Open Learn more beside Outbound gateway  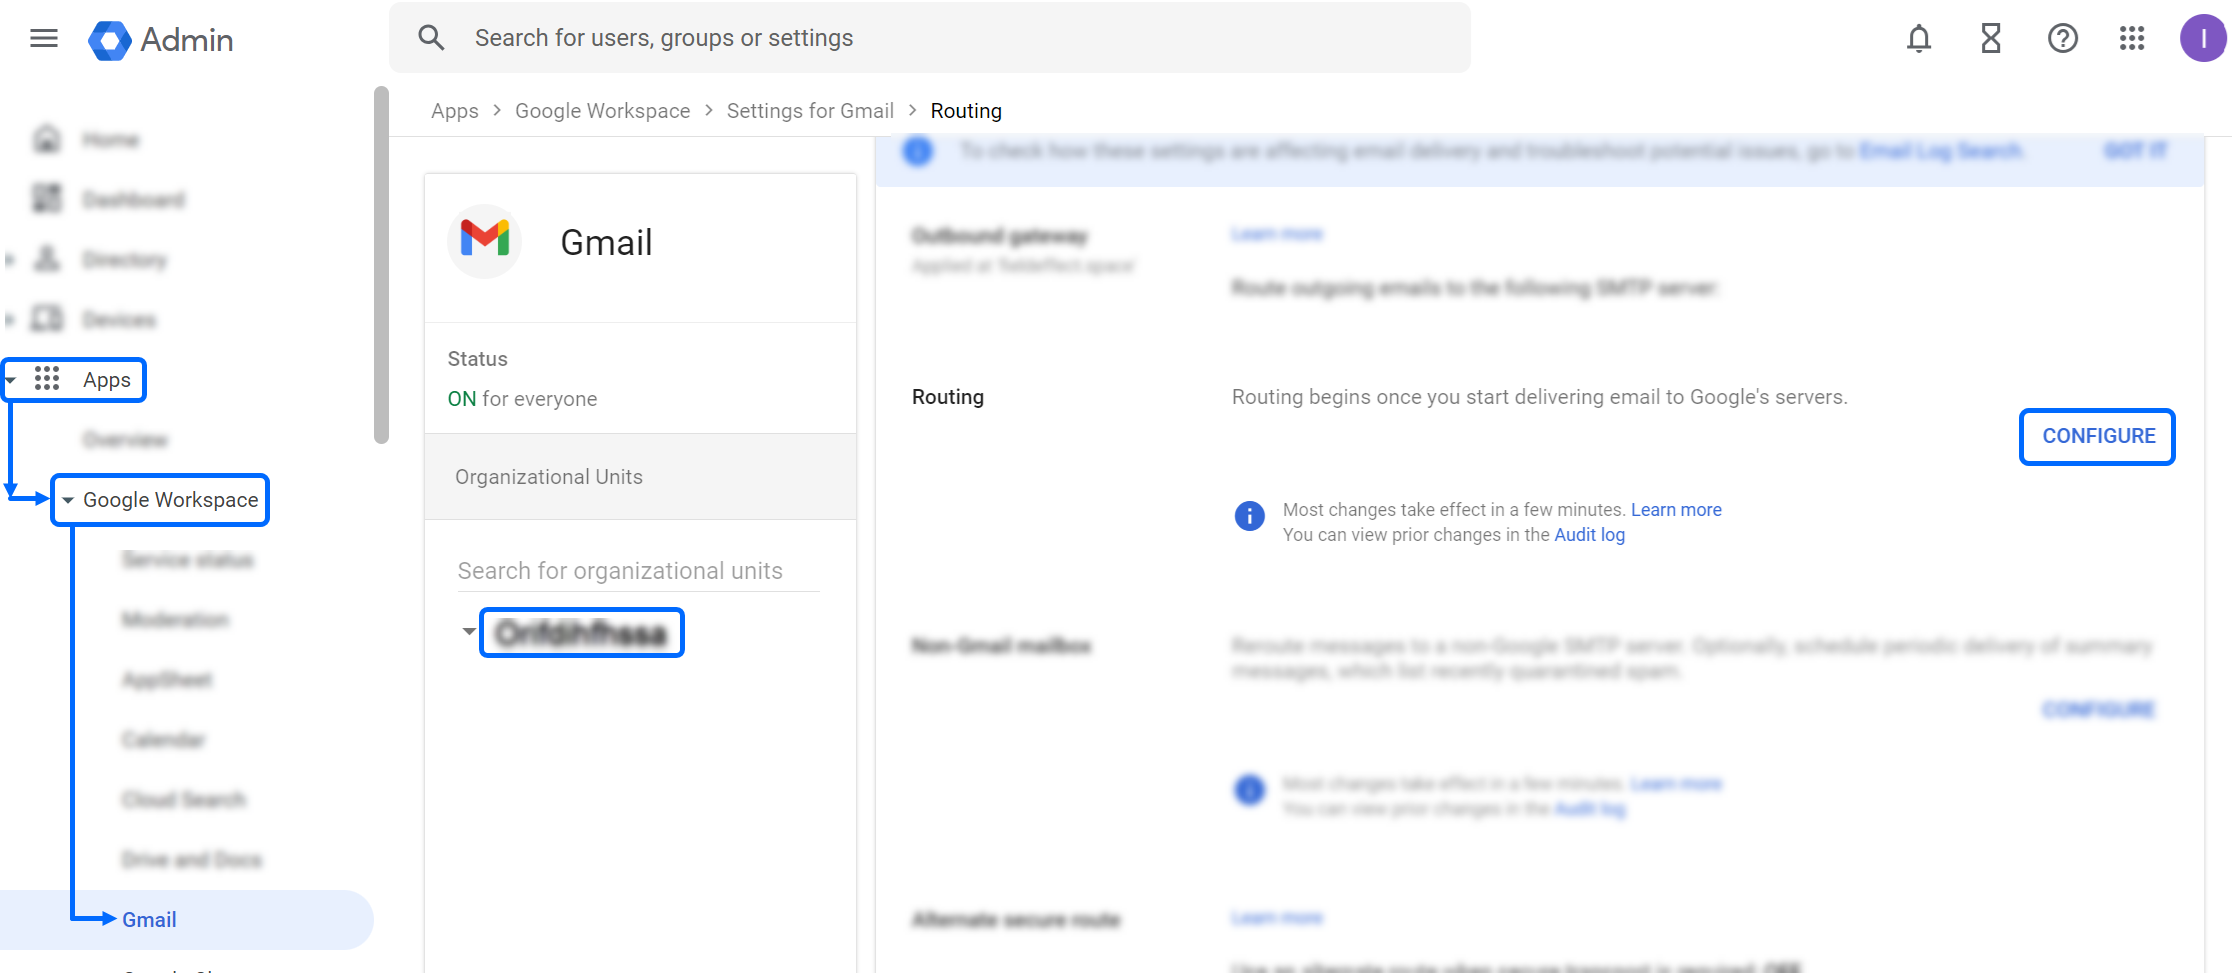coord(1276,234)
